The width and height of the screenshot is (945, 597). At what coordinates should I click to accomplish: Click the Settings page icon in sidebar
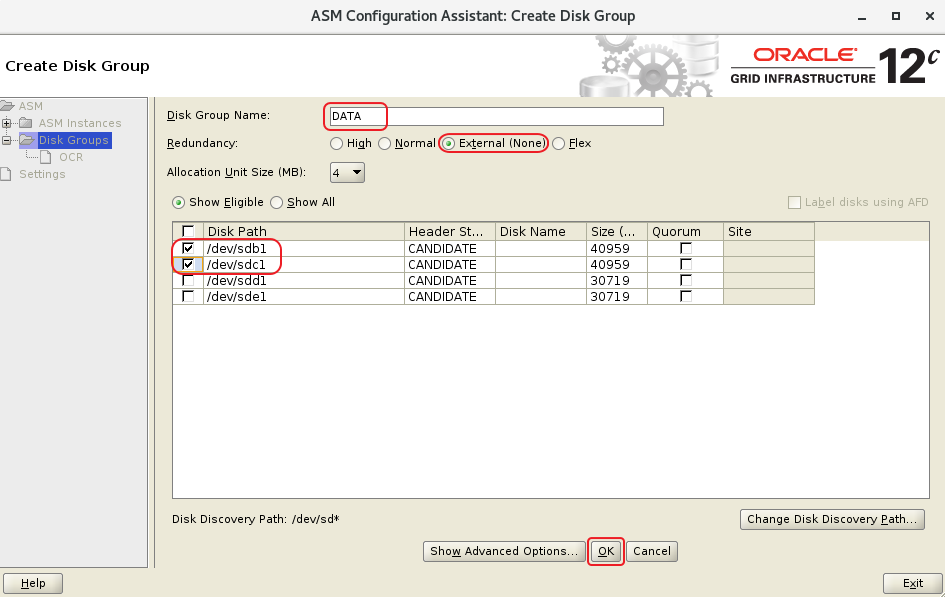[8, 174]
